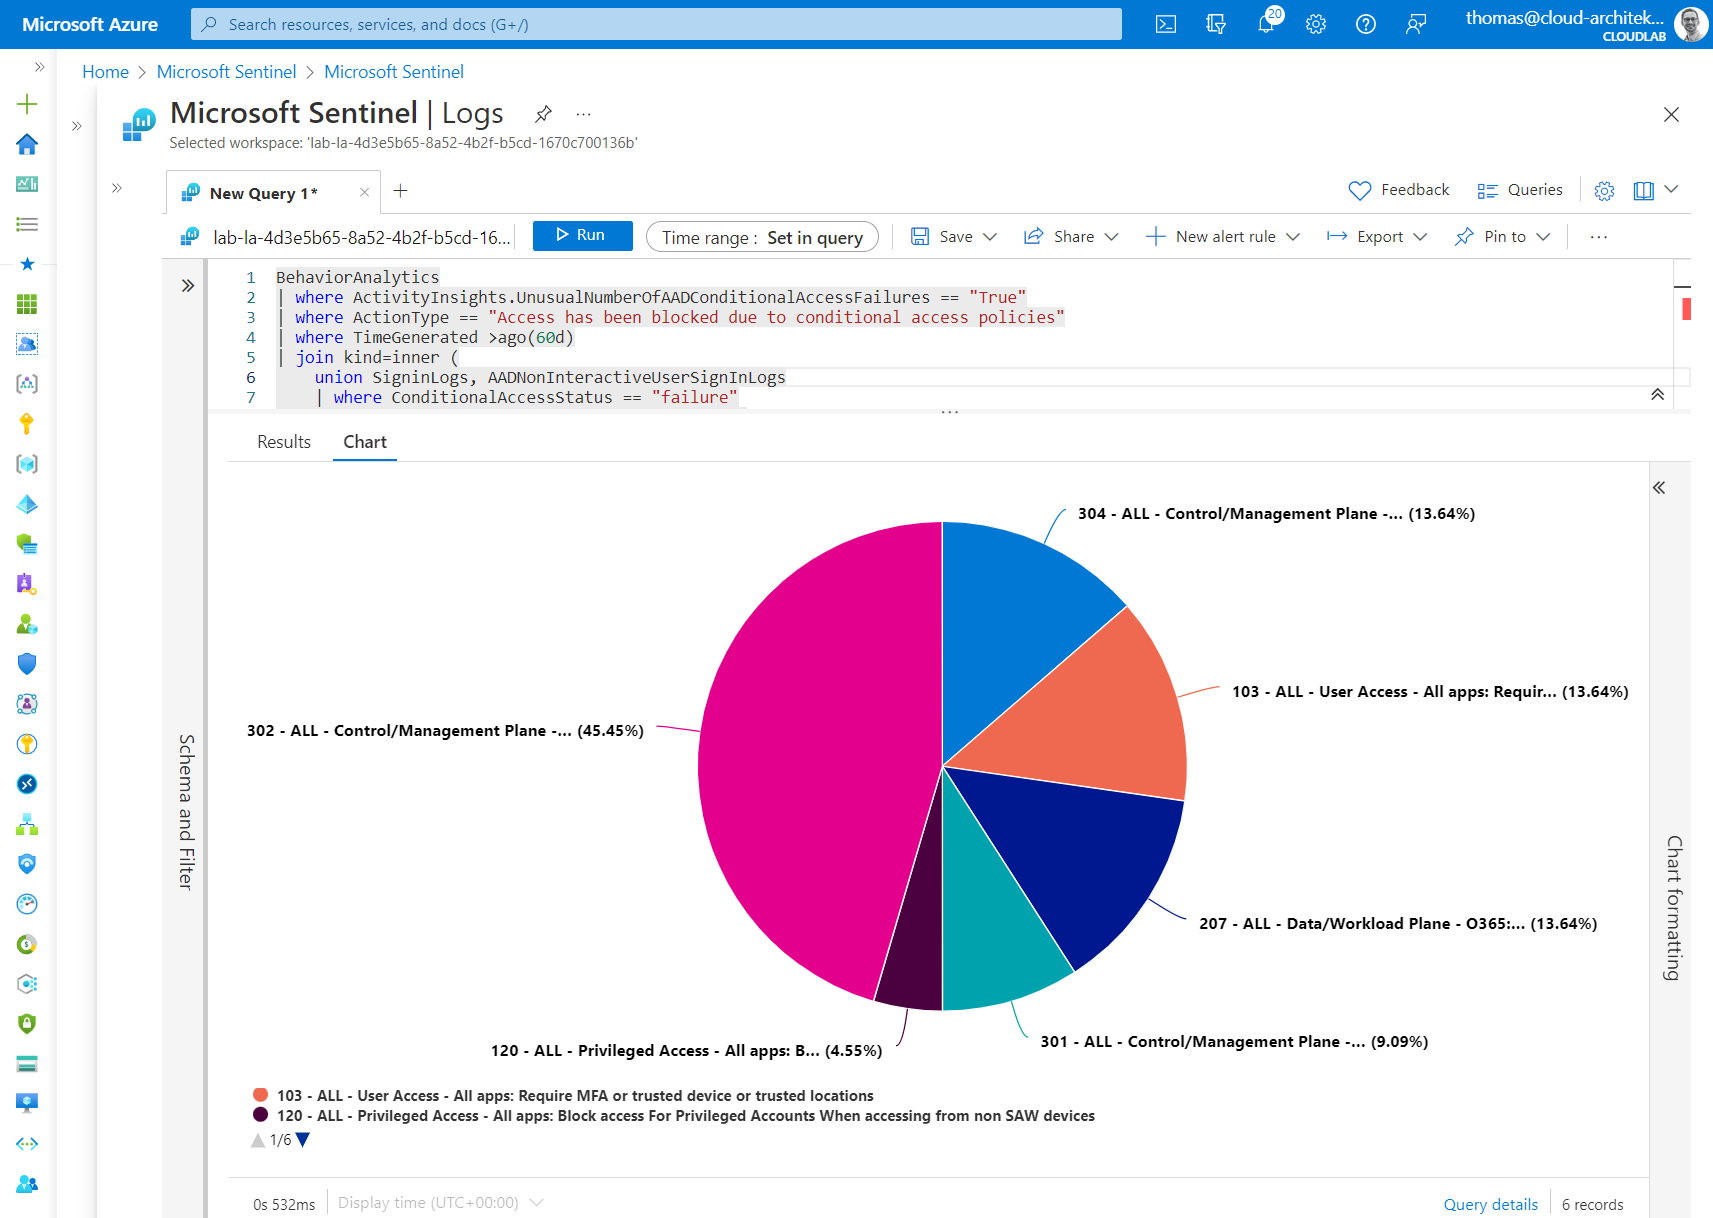Screen dimensions: 1713x1218
Task: Open the Home icon in the left sidebar
Action: 27,144
